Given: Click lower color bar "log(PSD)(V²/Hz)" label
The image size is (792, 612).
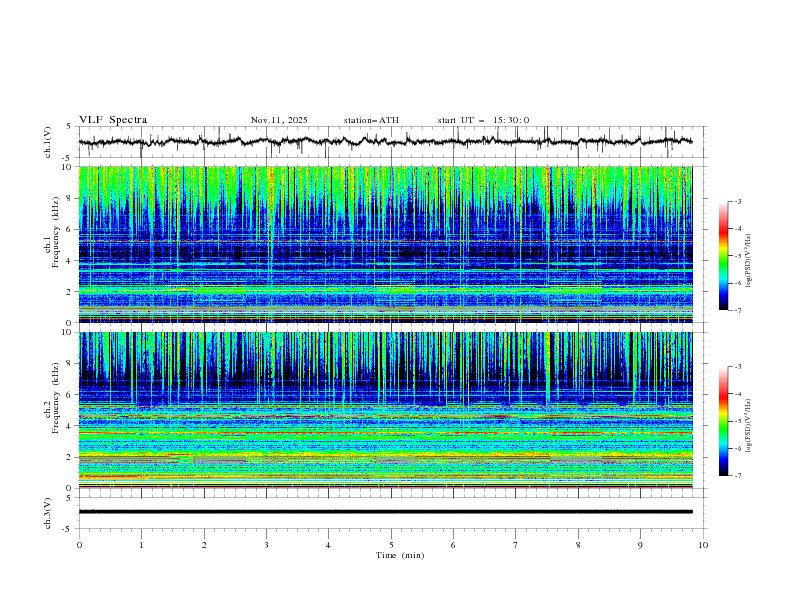Looking at the screenshot, I should click(x=749, y=426).
